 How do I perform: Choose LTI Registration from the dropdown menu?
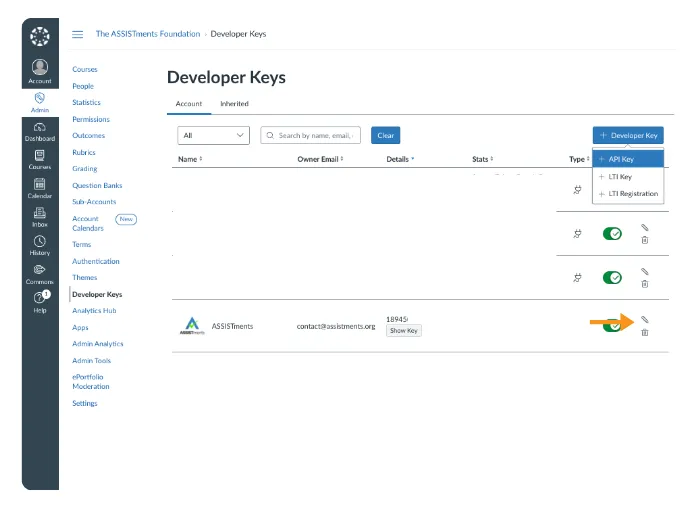point(628,194)
